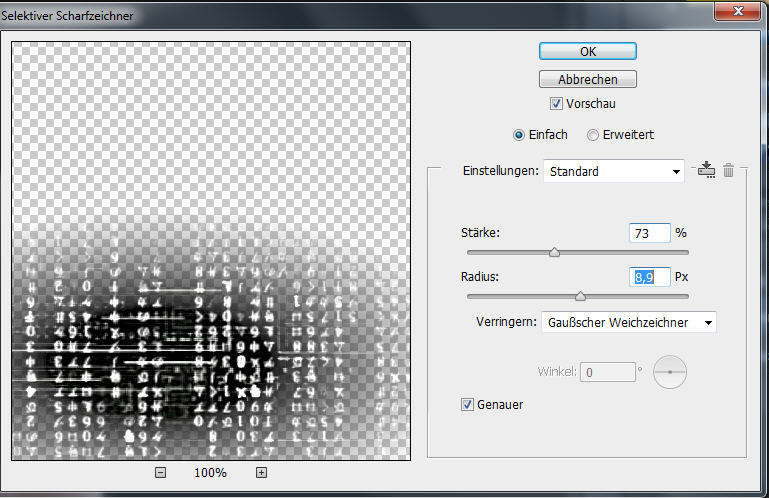Zoom out the preview with minus icon
This screenshot has width=769, height=498.
[160, 473]
